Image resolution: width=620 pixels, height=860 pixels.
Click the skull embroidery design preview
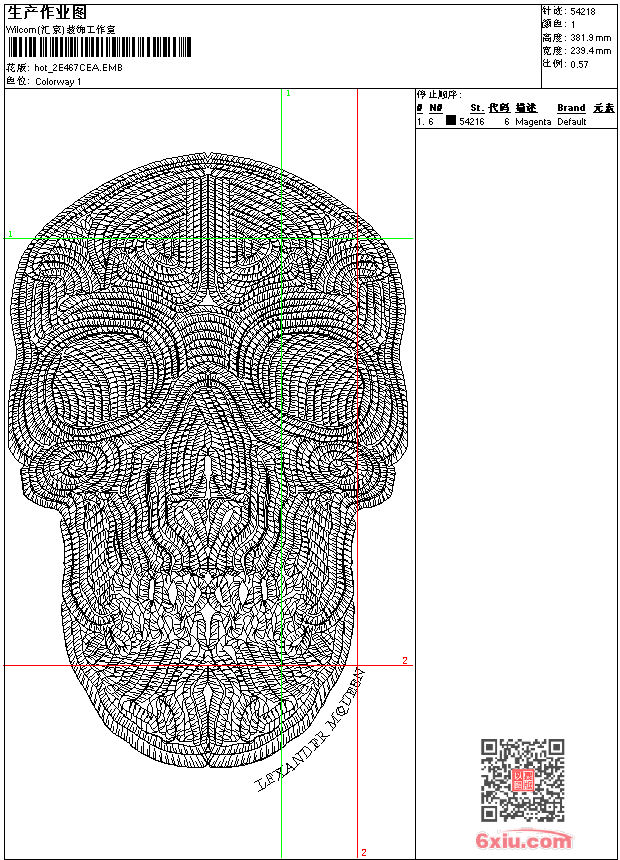(x=208, y=460)
